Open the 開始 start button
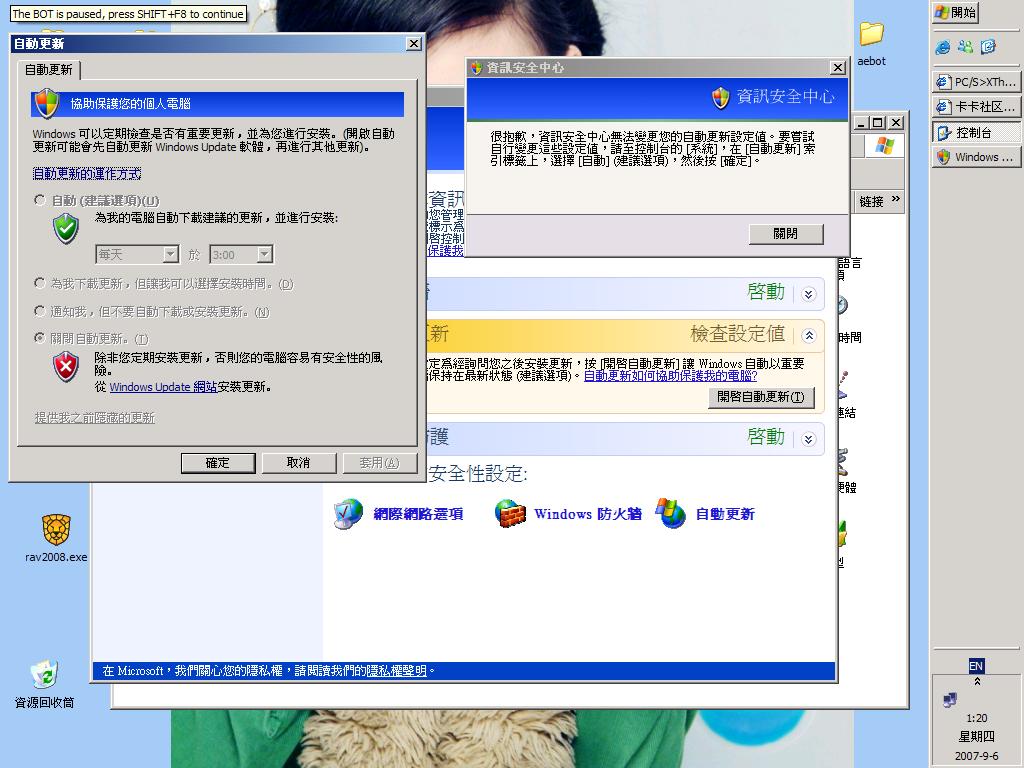The height and width of the screenshot is (768, 1024). coord(955,12)
